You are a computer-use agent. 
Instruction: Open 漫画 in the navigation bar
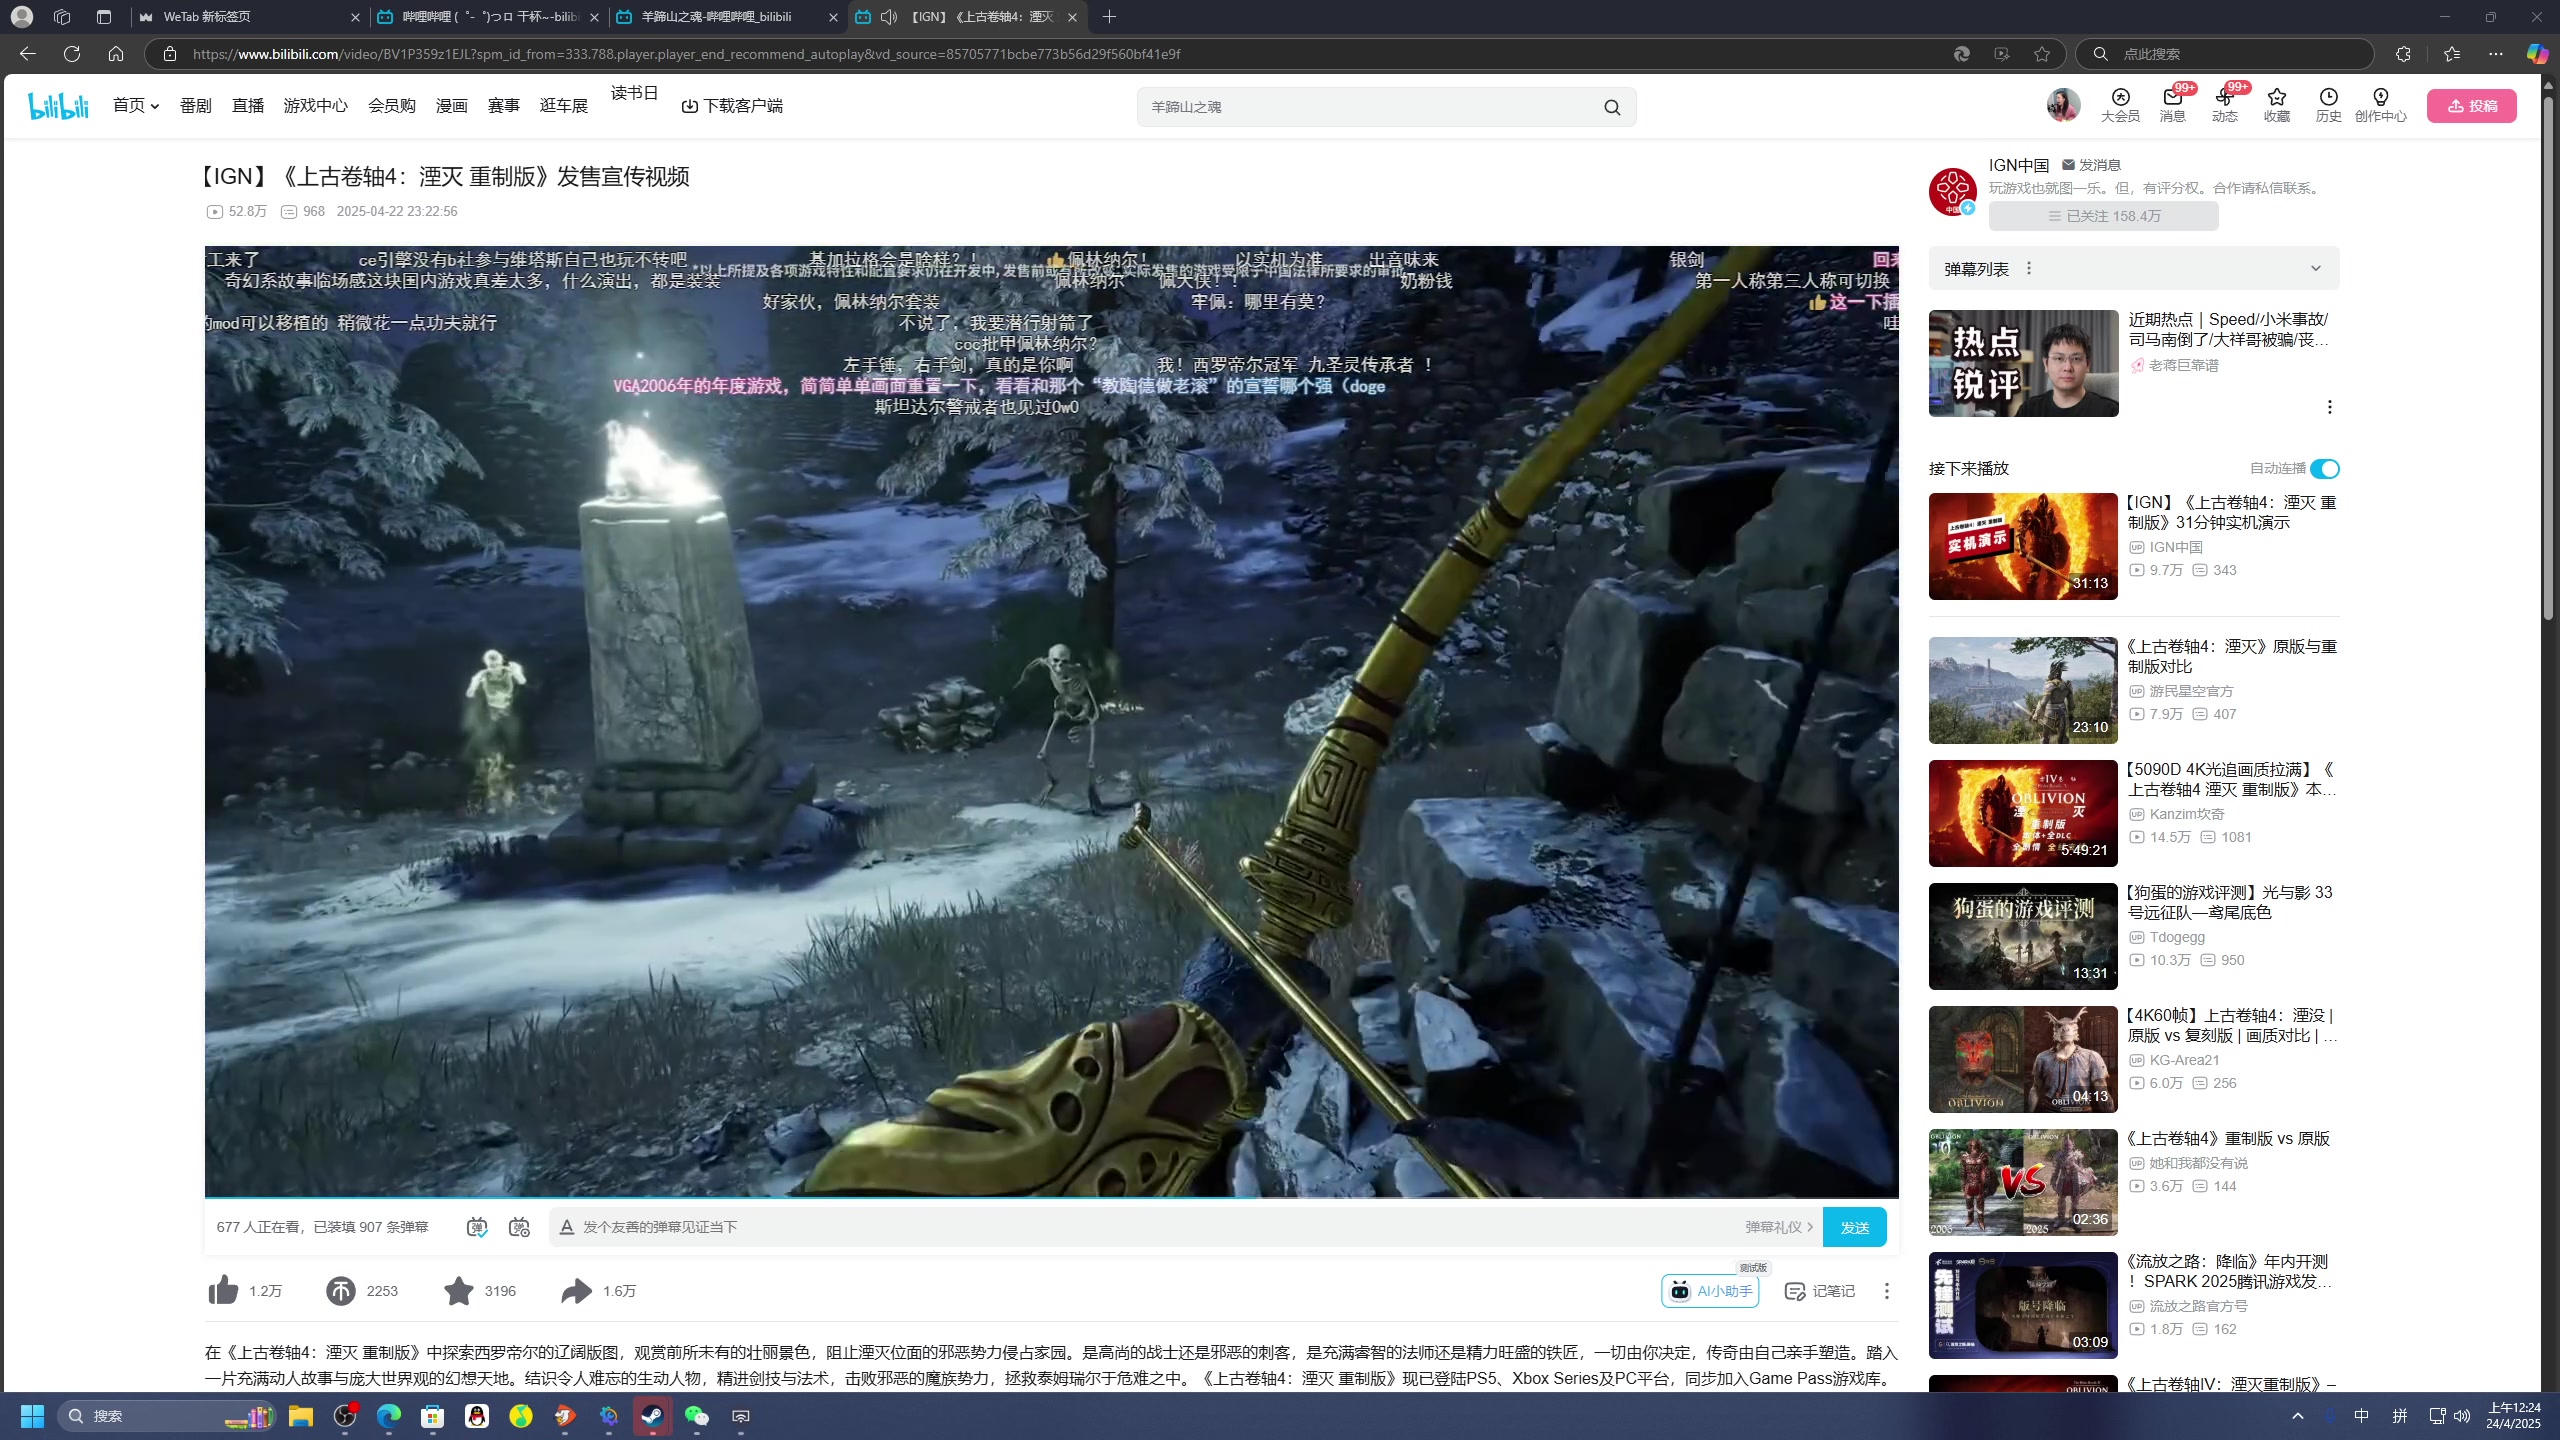point(452,105)
